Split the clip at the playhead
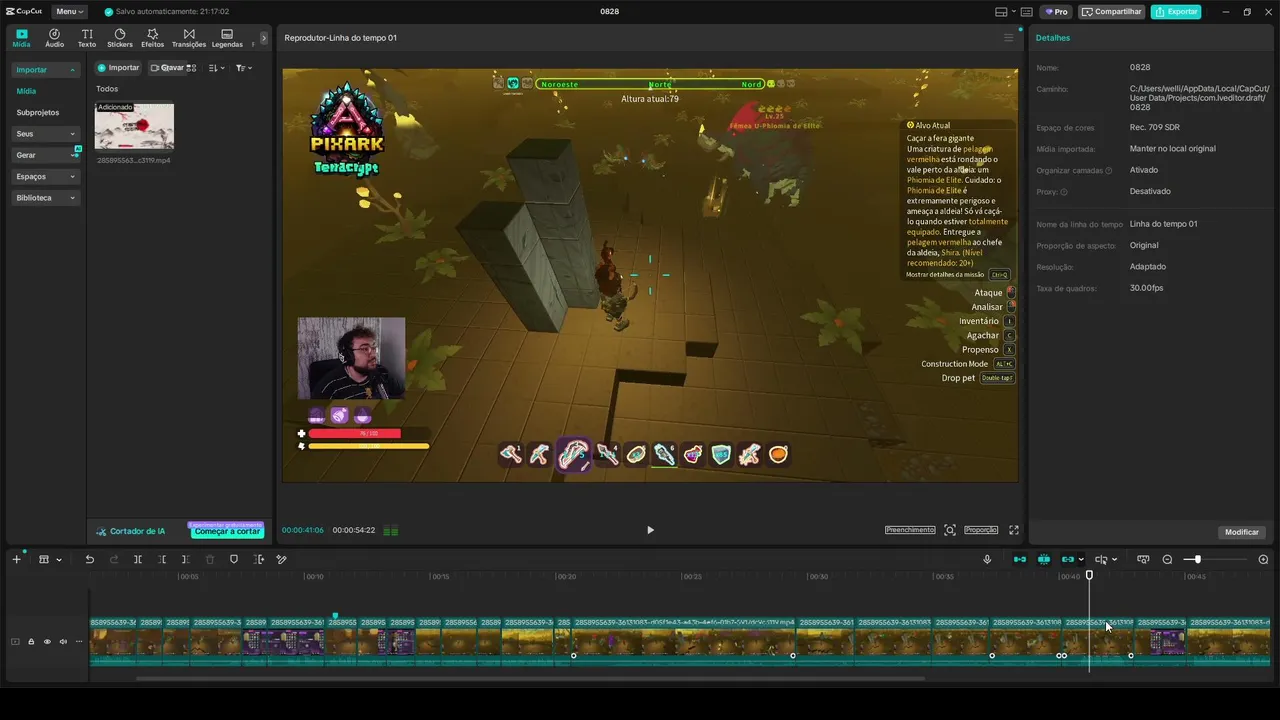Viewport: 1280px width, 720px height. point(138,559)
